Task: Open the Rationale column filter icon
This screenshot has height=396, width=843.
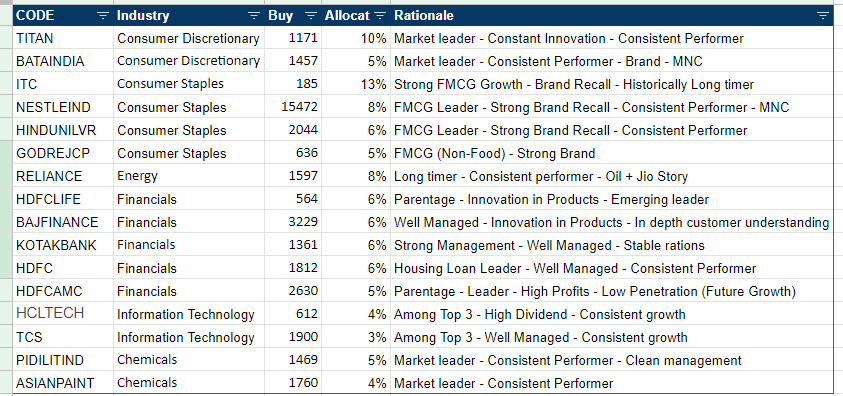Action: coord(823,16)
